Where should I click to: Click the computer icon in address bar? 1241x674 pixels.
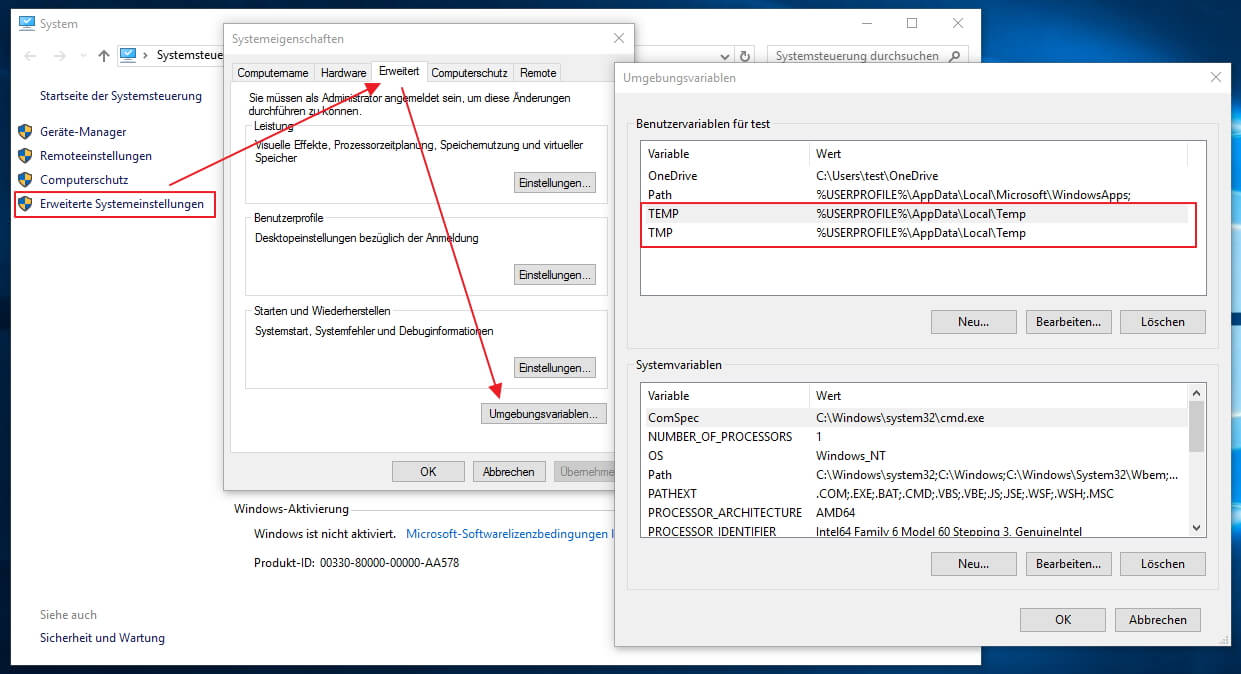click(x=128, y=55)
